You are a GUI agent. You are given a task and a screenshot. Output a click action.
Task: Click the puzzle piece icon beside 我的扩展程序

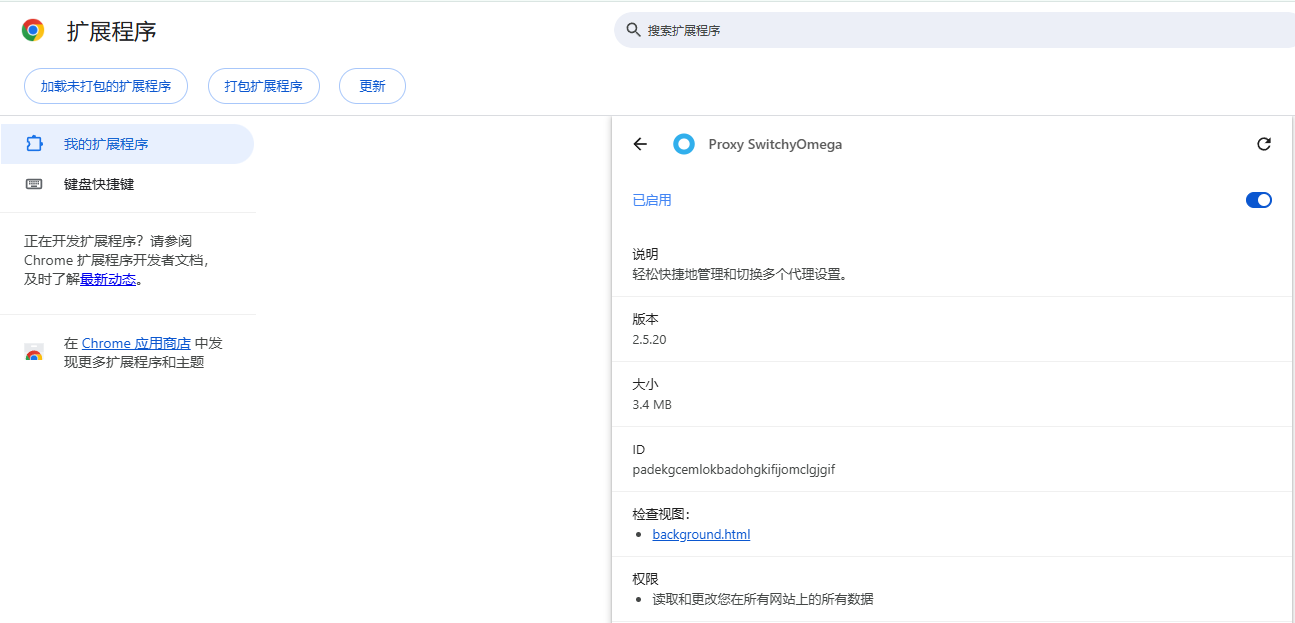(x=35, y=144)
